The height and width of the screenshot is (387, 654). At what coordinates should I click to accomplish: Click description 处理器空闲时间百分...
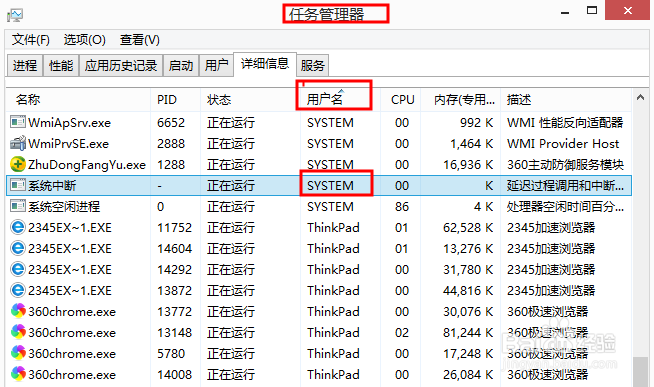click(566, 206)
